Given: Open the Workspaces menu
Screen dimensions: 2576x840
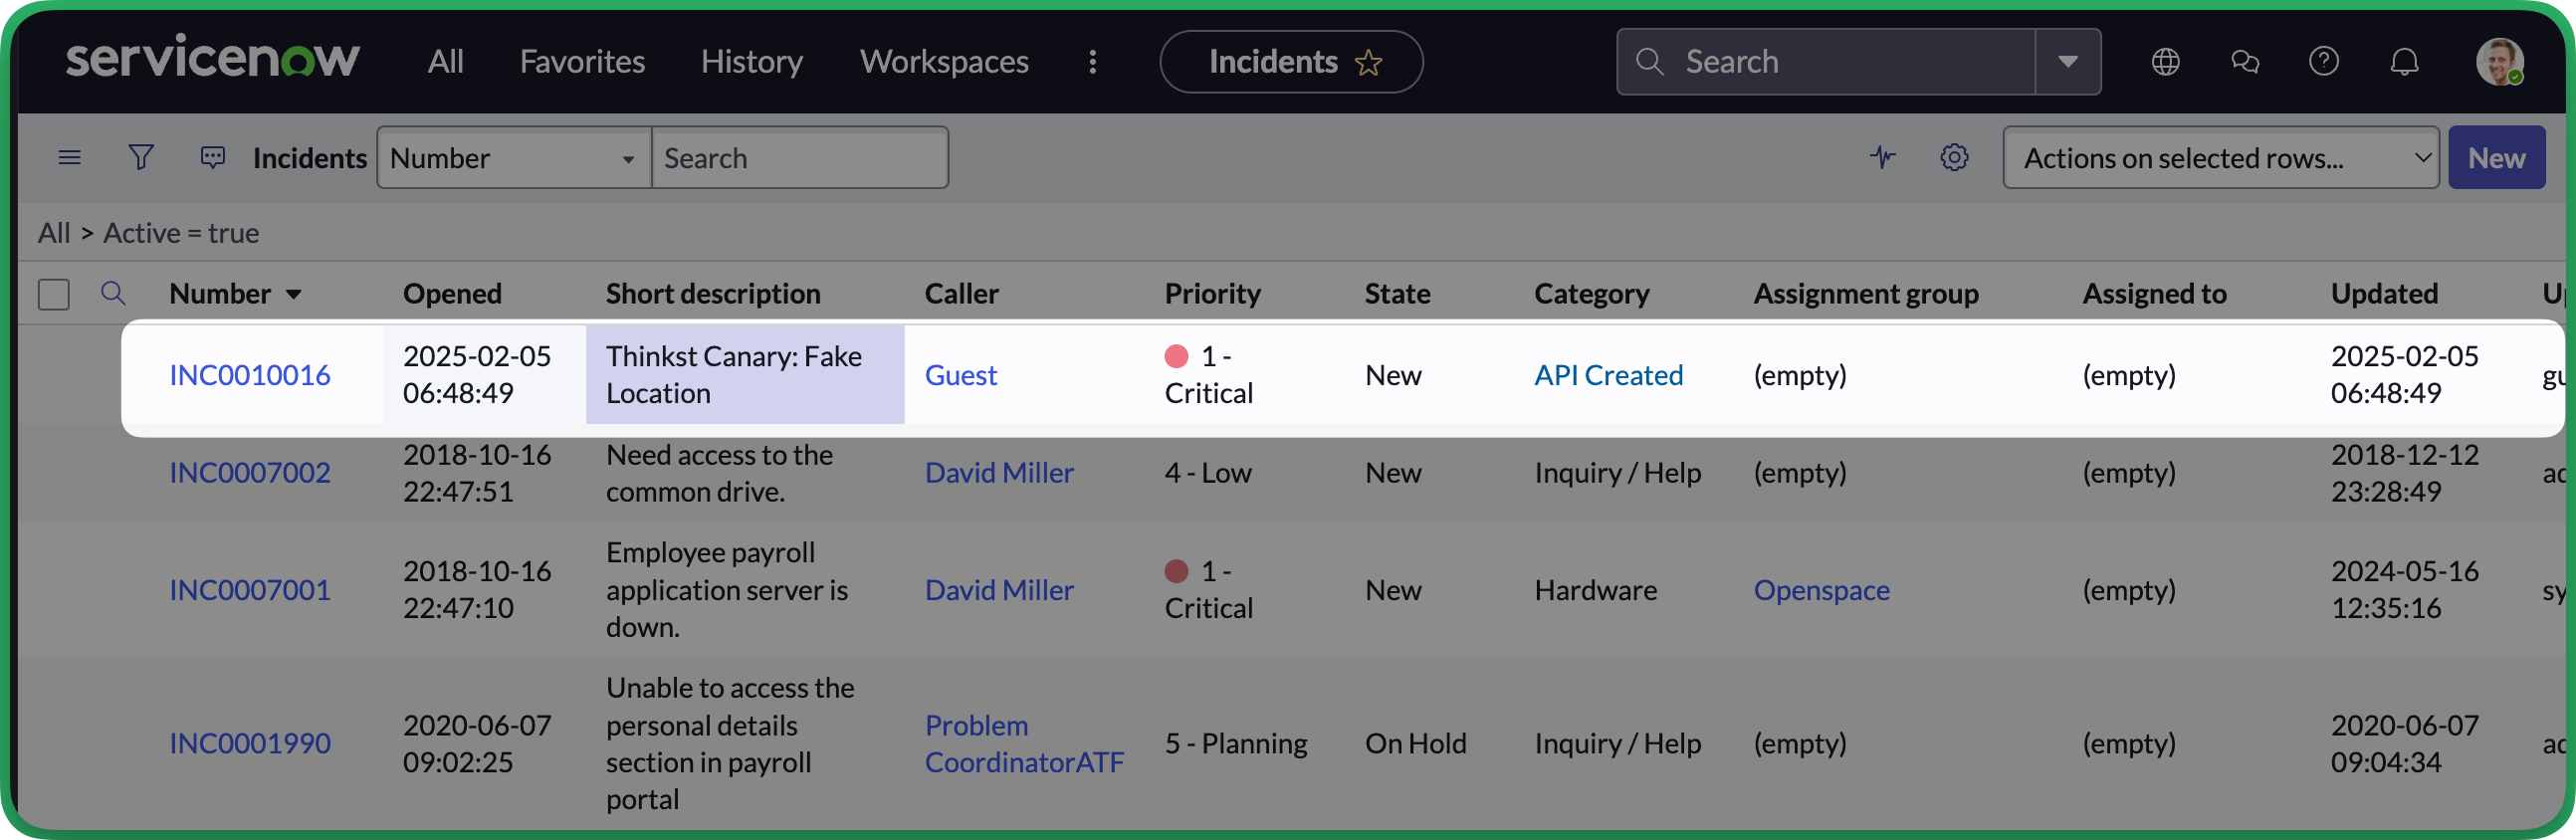Looking at the screenshot, I should pyautogui.click(x=944, y=62).
